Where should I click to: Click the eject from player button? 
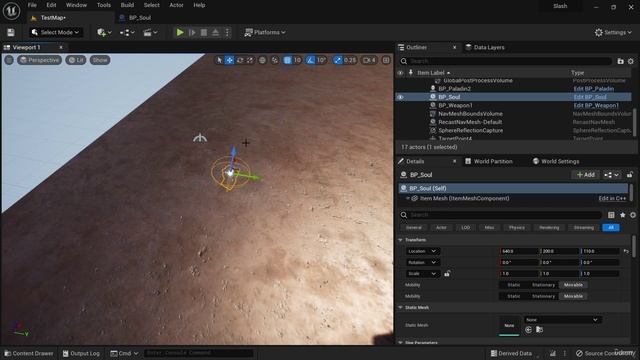point(216,32)
